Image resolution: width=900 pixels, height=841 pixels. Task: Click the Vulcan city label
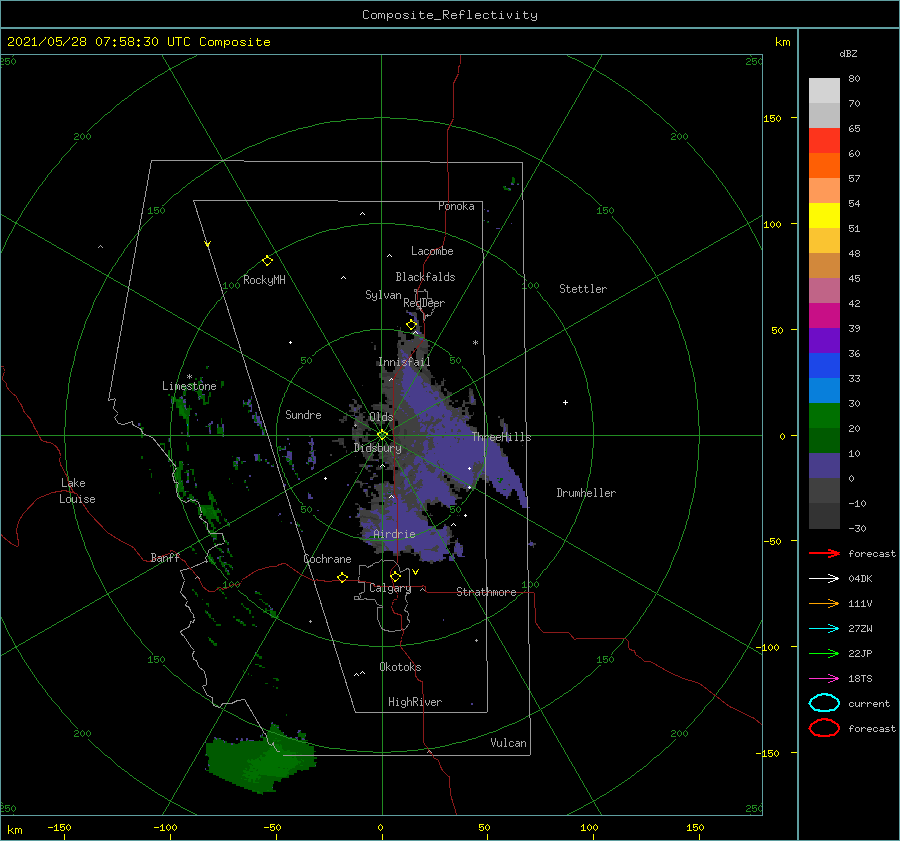[x=509, y=743]
